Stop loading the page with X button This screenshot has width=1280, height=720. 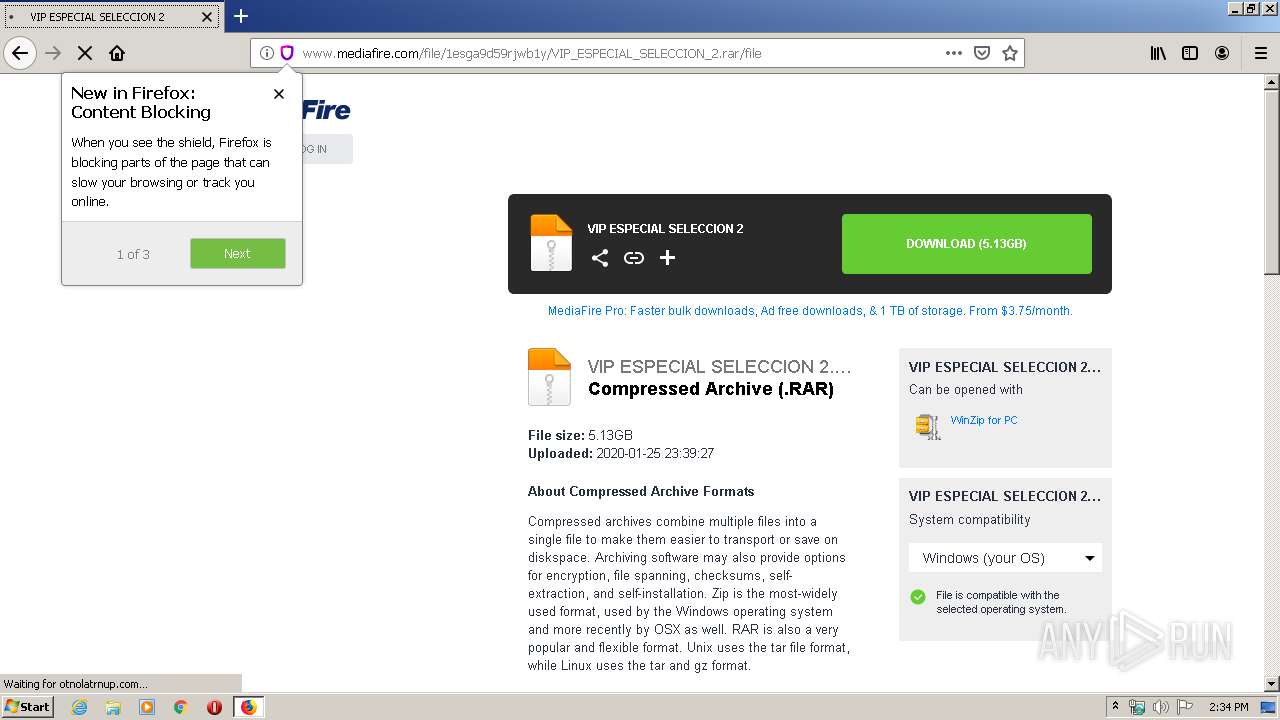pyautogui.click(x=85, y=53)
